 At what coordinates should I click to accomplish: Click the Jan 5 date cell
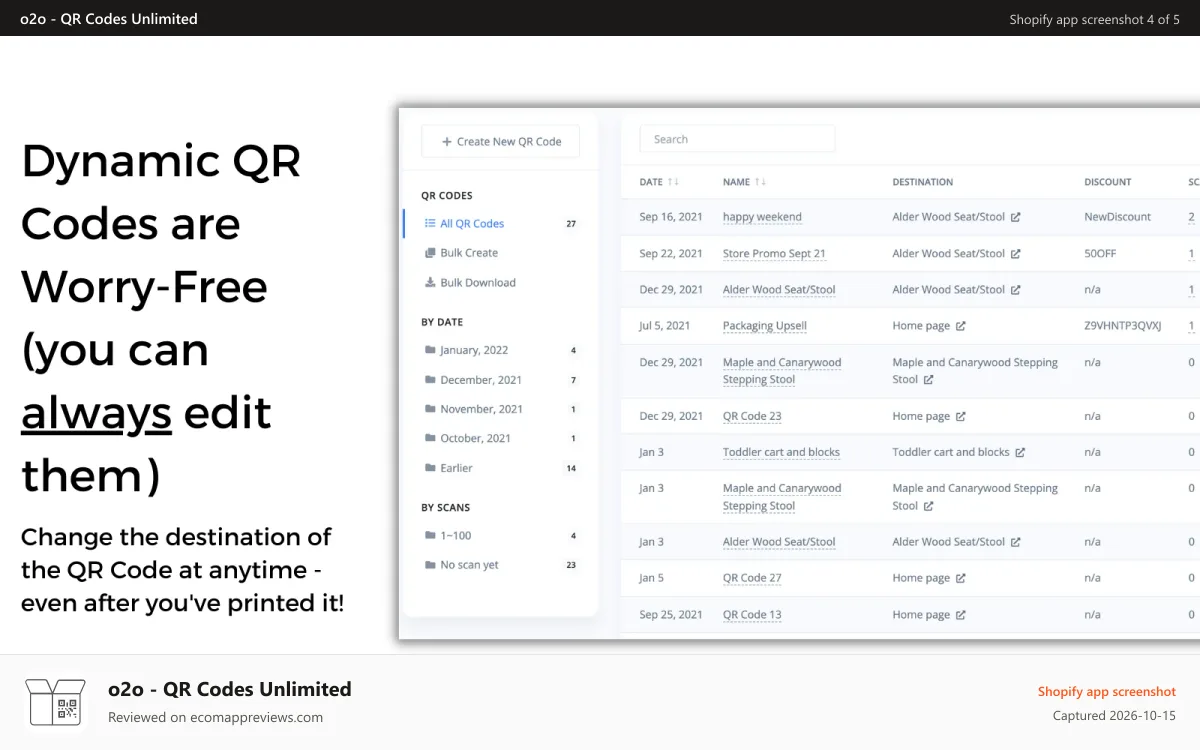(x=652, y=578)
